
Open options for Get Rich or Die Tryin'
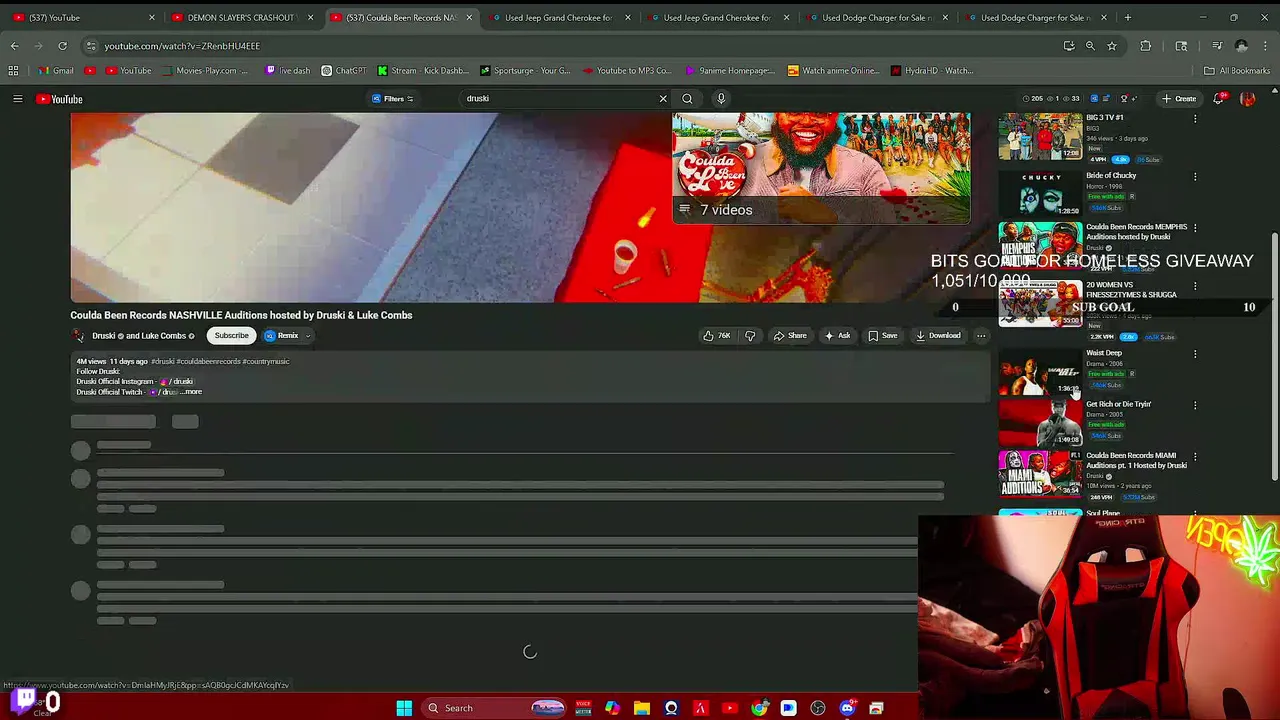coord(1195,406)
